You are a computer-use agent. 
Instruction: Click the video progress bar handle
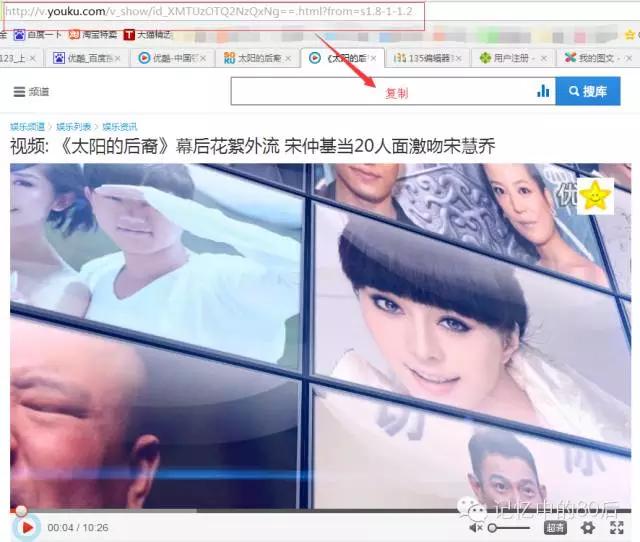coord(21,511)
